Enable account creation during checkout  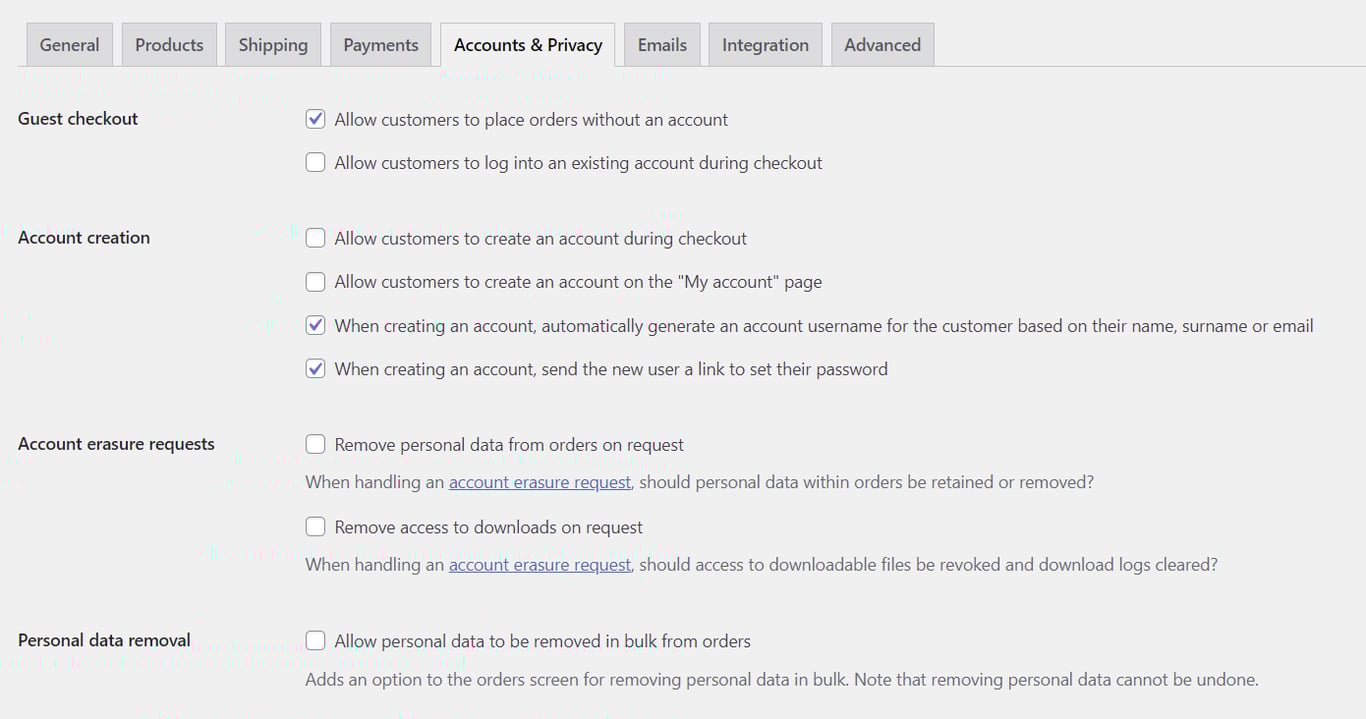315,238
